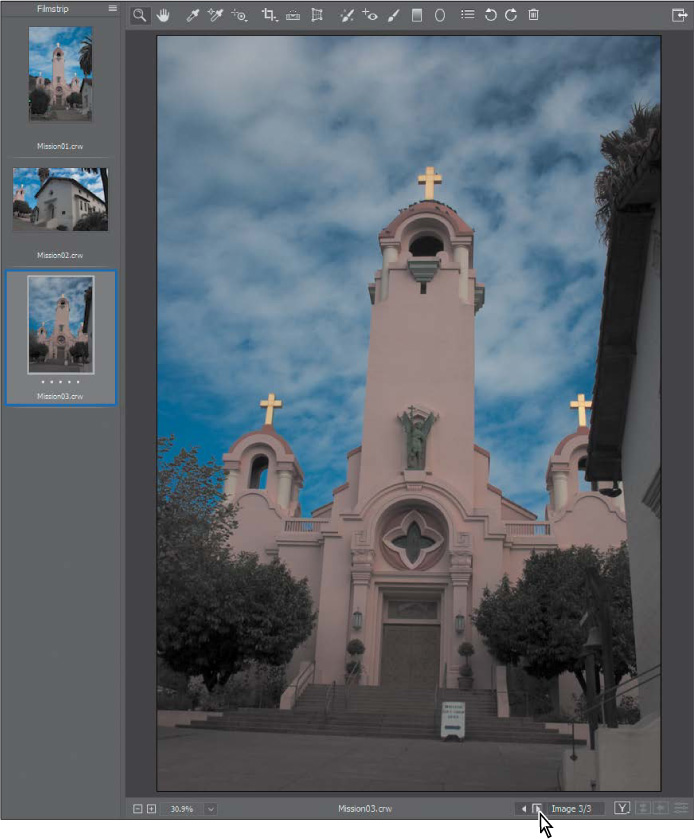Click the Mission01.crw file name label
The image size is (694, 839).
pyautogui.click(x=60, y=146)
